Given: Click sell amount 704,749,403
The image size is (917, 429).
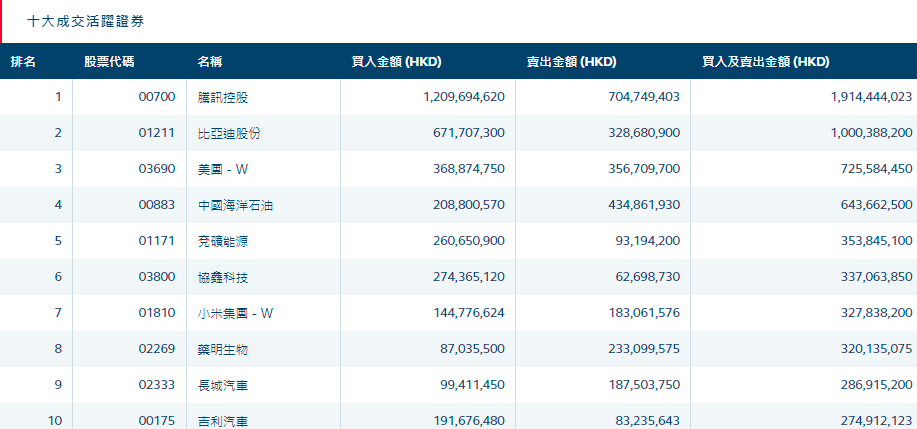Looking at the screenshot, I should 642,97.
